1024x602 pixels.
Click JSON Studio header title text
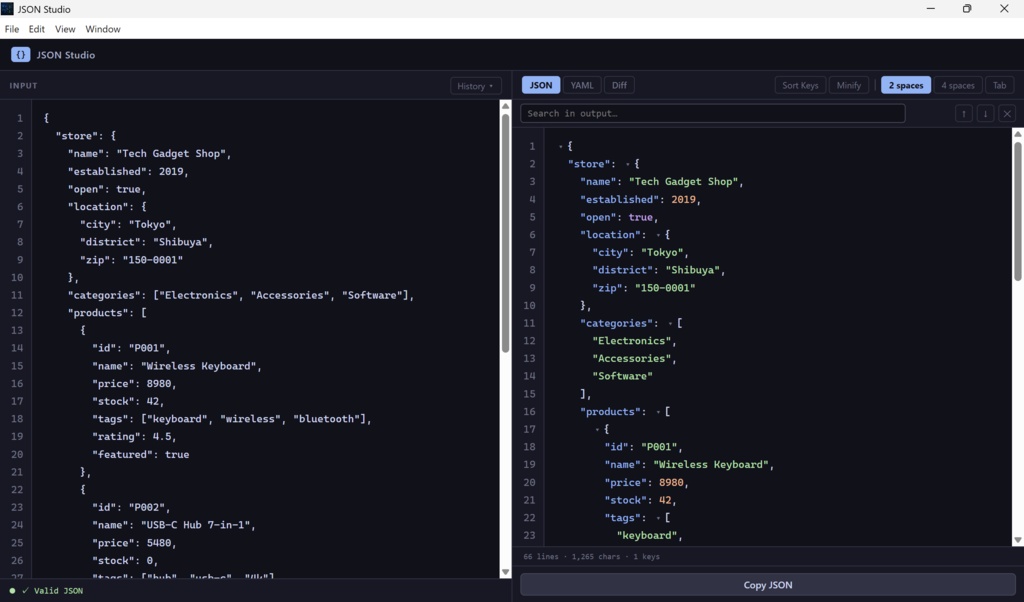click(x=65, y=55)
